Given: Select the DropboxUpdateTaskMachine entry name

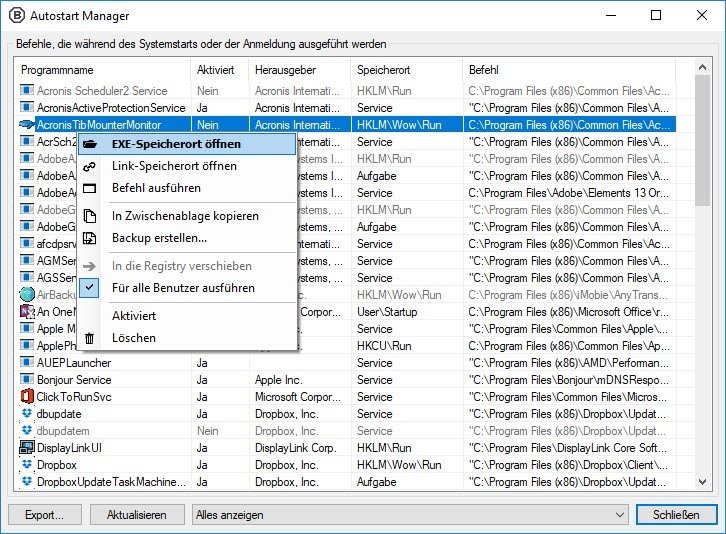Looking at the screenshot, I should point(111,482).
